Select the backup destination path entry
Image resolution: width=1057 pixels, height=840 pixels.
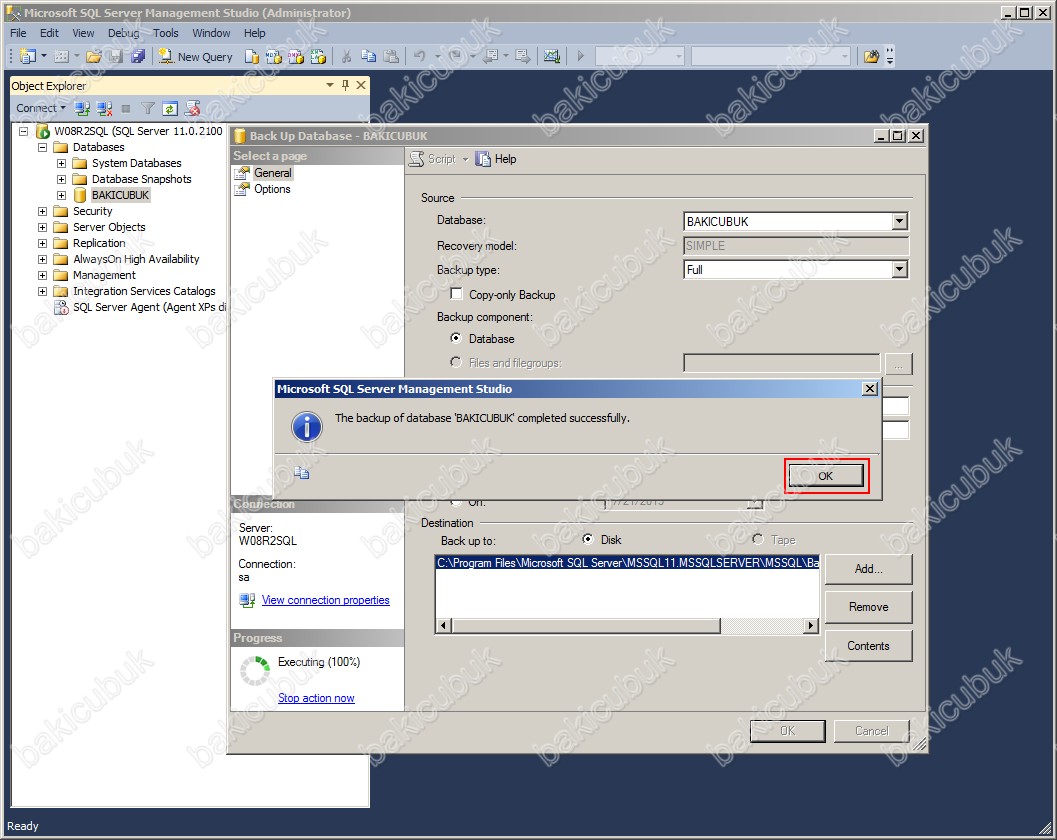(628, 562)
